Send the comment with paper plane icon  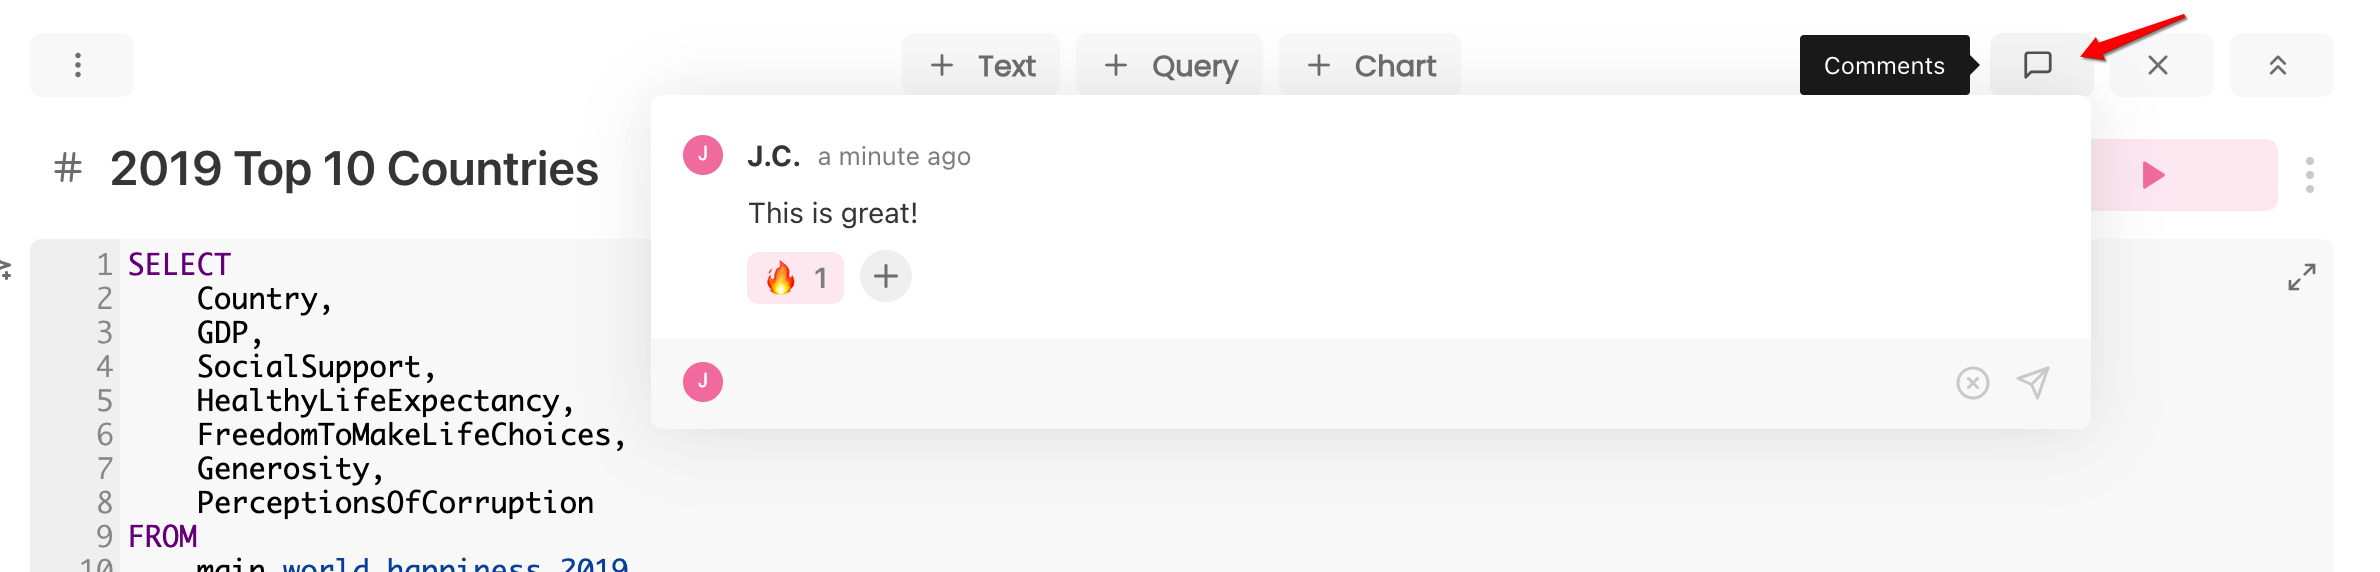pos(2033,382)
